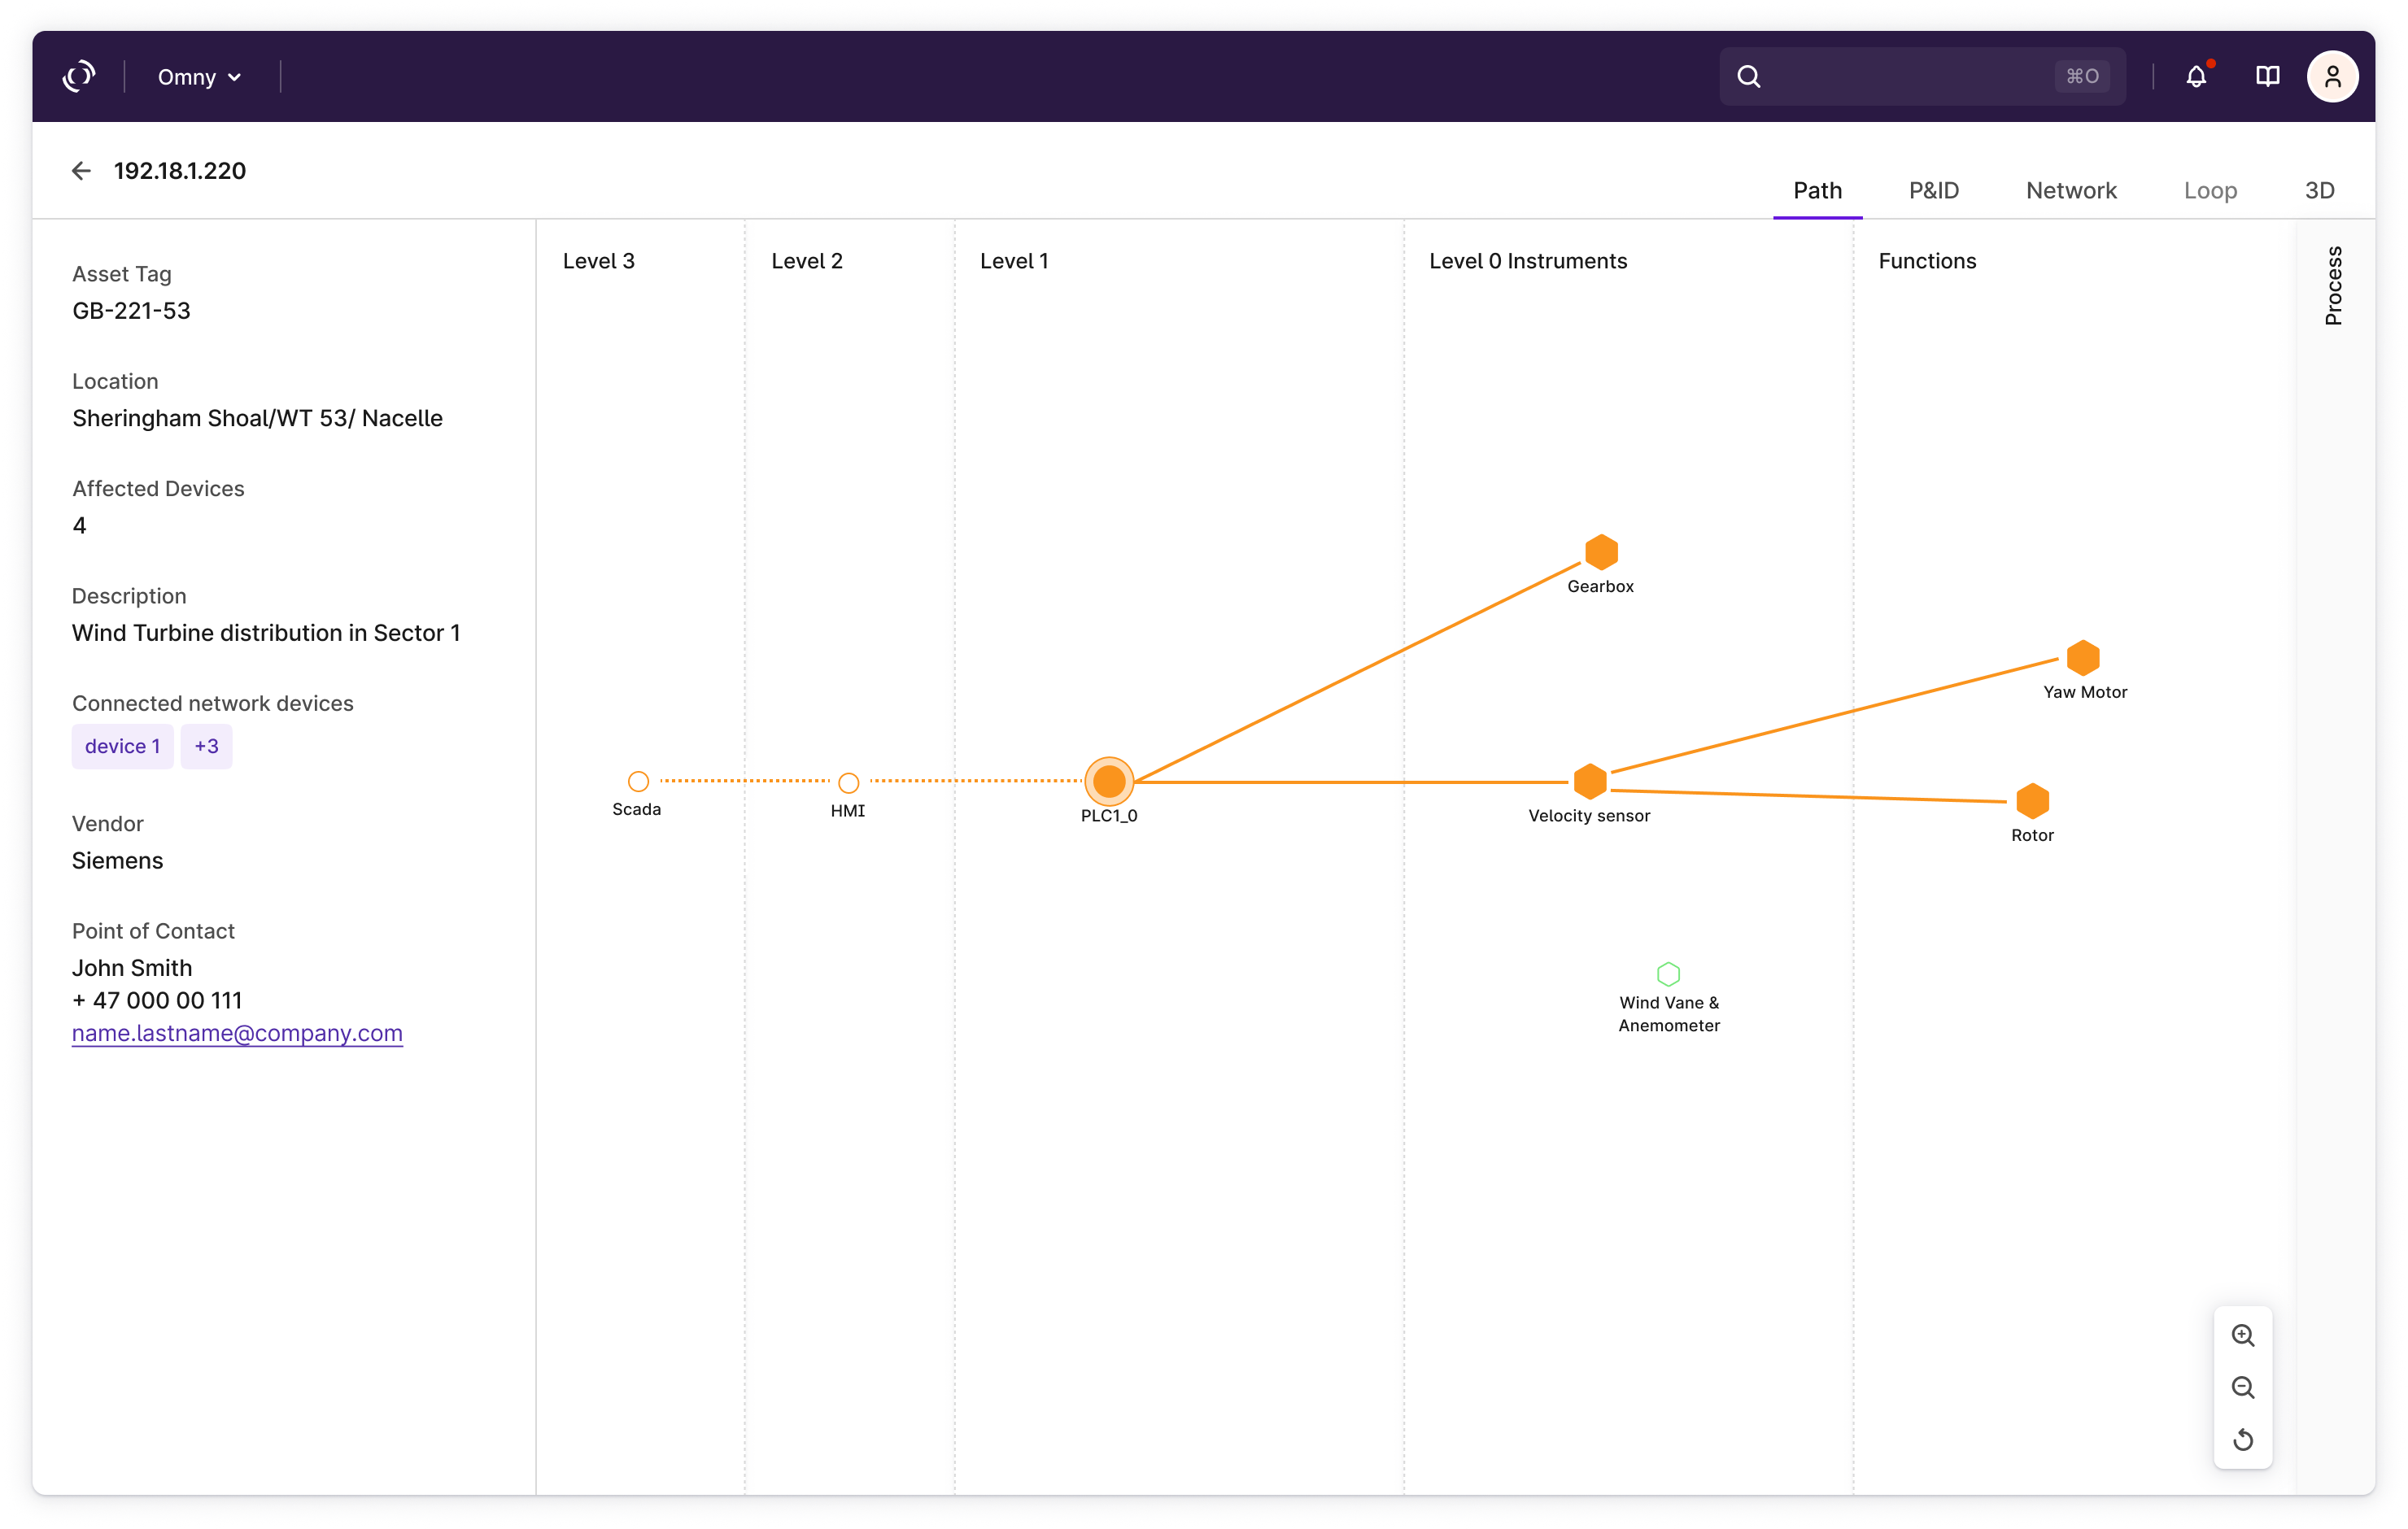Click the asset tag GB-221-53

tap(131, 311)
